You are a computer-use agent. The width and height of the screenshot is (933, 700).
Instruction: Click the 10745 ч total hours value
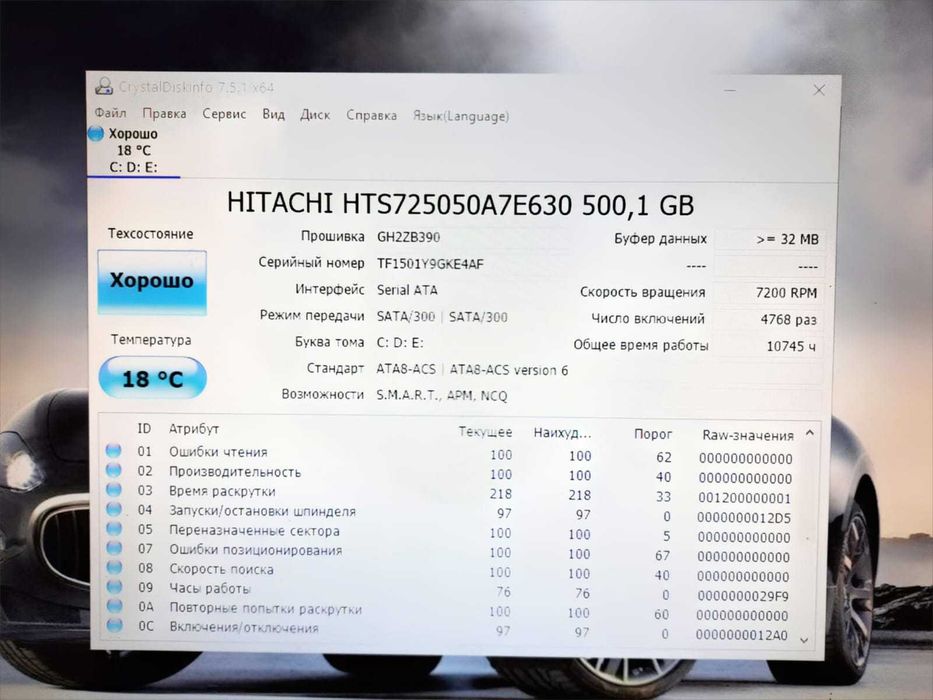pos(791,346)
